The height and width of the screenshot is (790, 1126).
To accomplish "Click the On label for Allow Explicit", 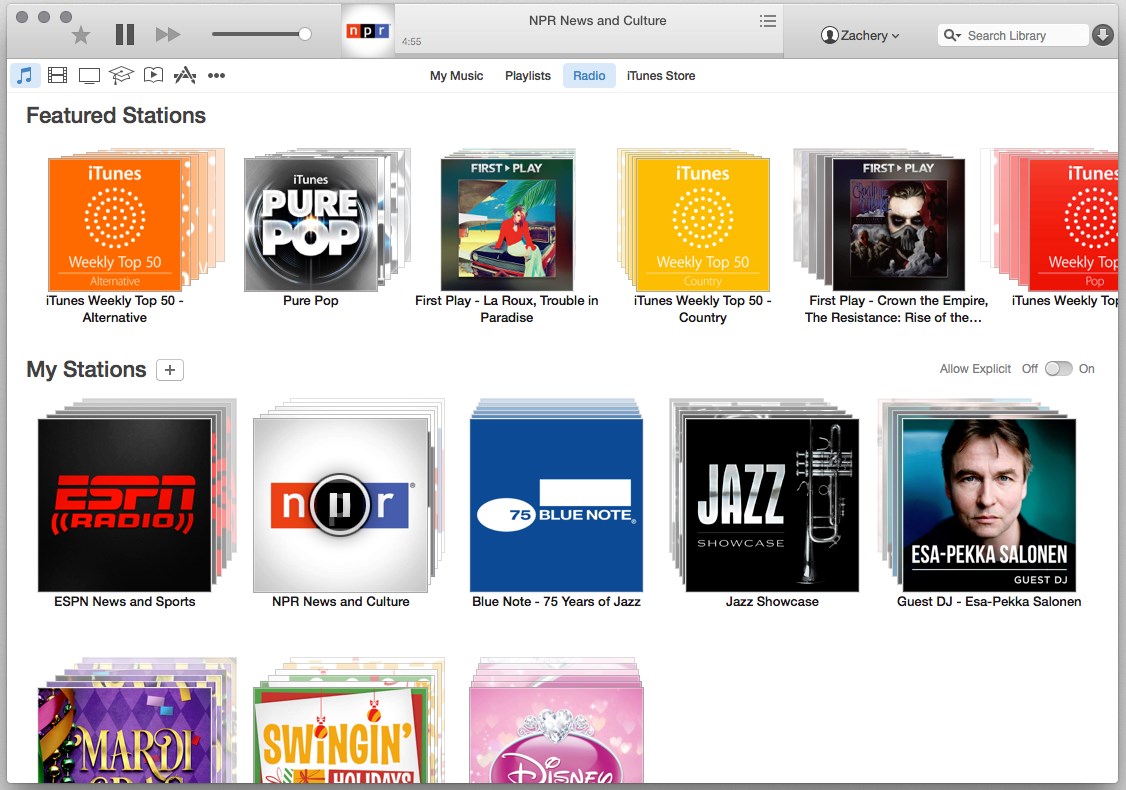I will [1087, 368].
